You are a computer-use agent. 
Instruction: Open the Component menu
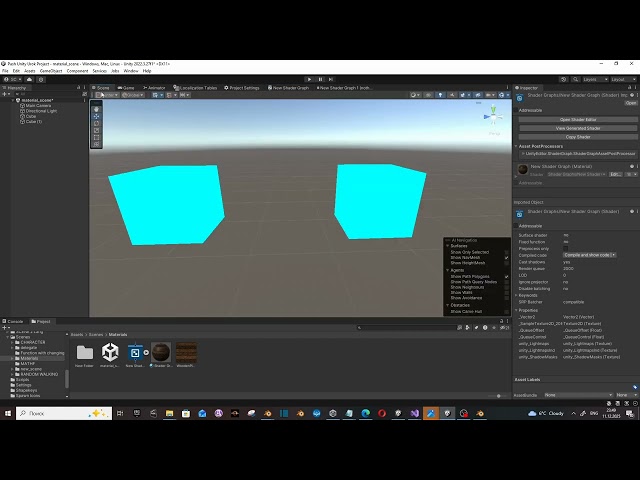(x=78, y=71)
